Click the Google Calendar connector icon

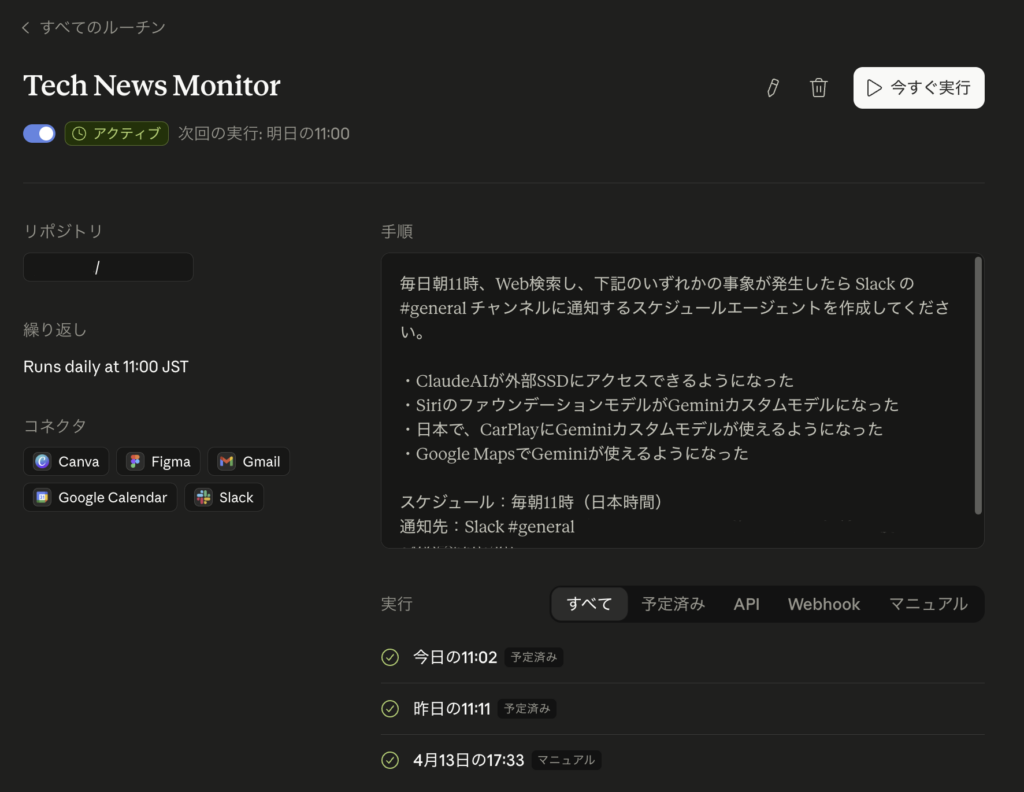(42, 497)
